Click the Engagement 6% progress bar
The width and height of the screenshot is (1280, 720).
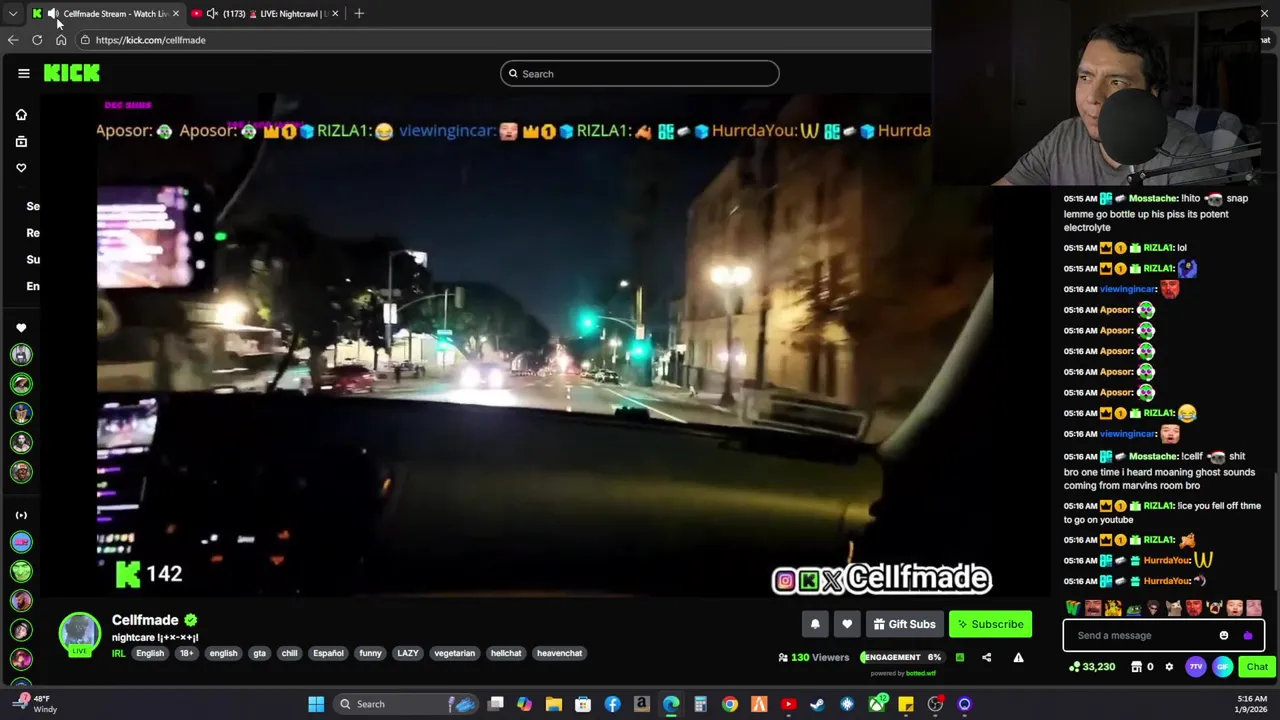point(901,657)
